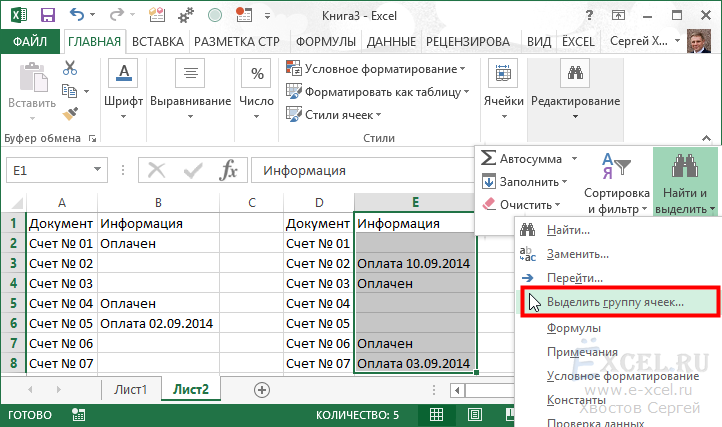The width and height of the screenshot is (722, 427).
Task: Click cell D4 Счет № 03
Action: point(318,283)
